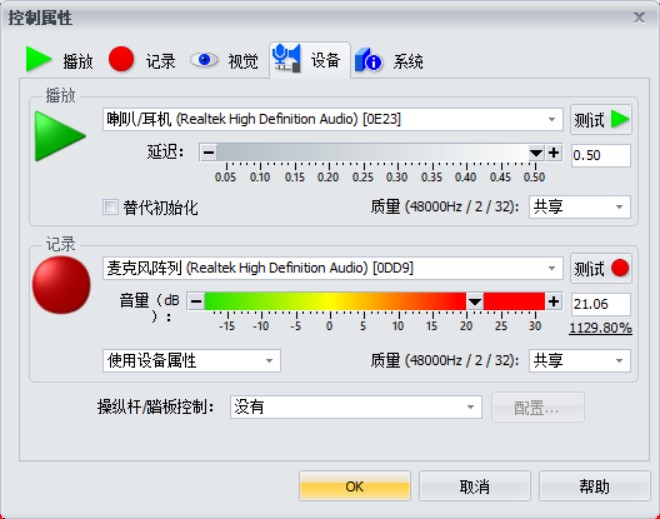Open the 系统 tab
The width and height of the screenshot is (660, 519).
click(389, 60)
